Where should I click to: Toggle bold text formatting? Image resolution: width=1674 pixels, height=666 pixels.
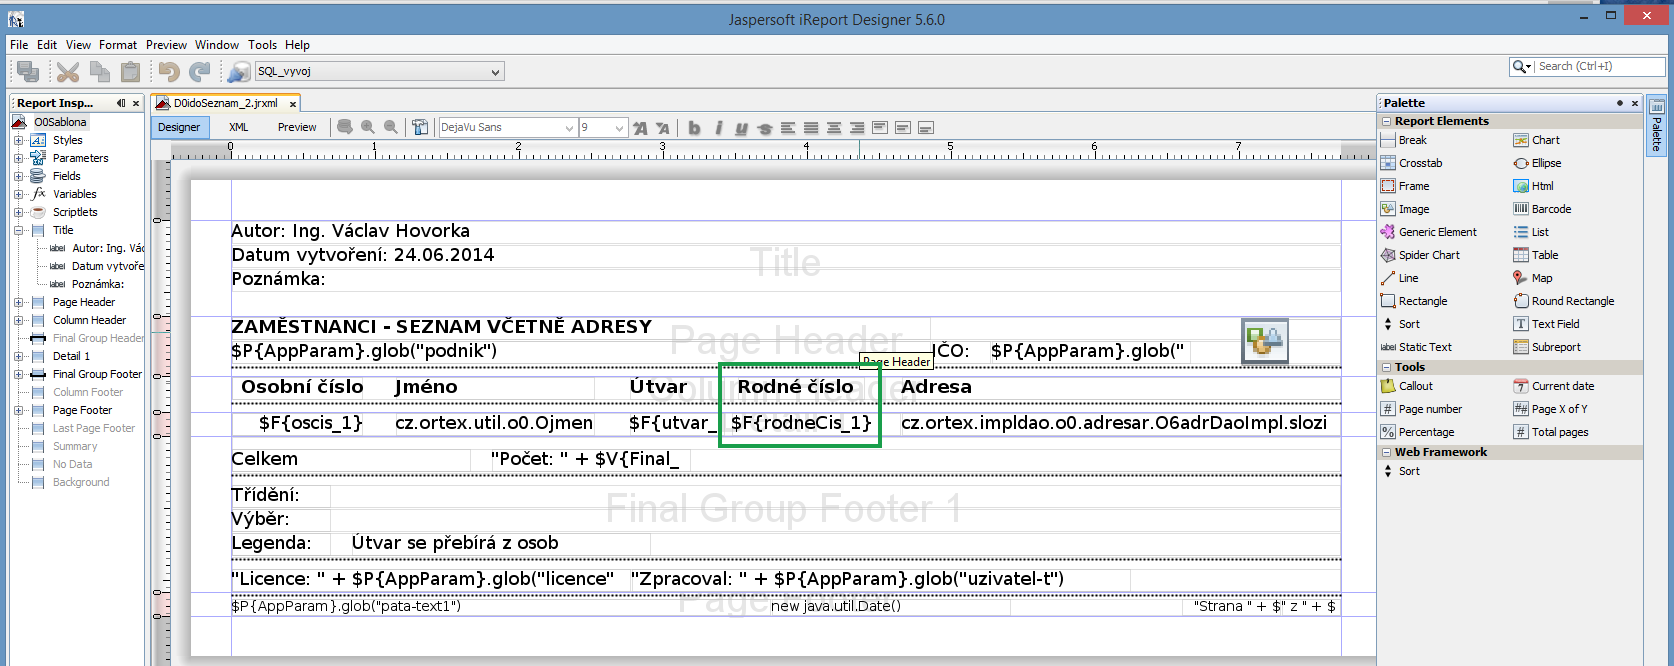pos(694,128)
